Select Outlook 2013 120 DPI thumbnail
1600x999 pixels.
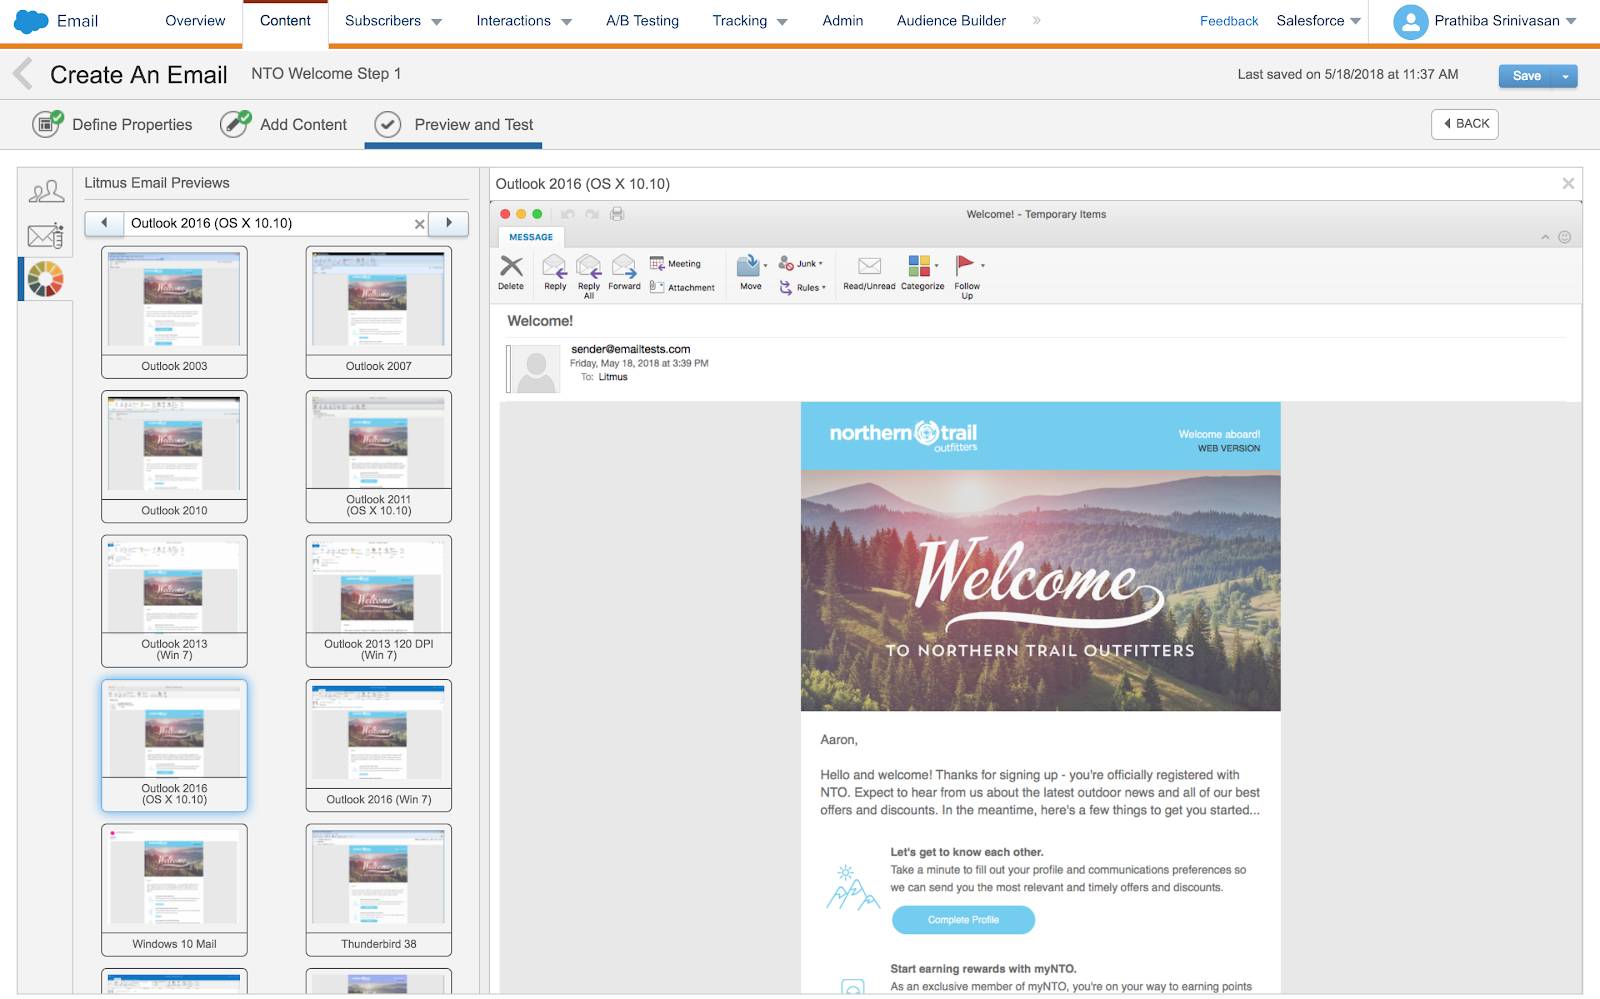379,601
